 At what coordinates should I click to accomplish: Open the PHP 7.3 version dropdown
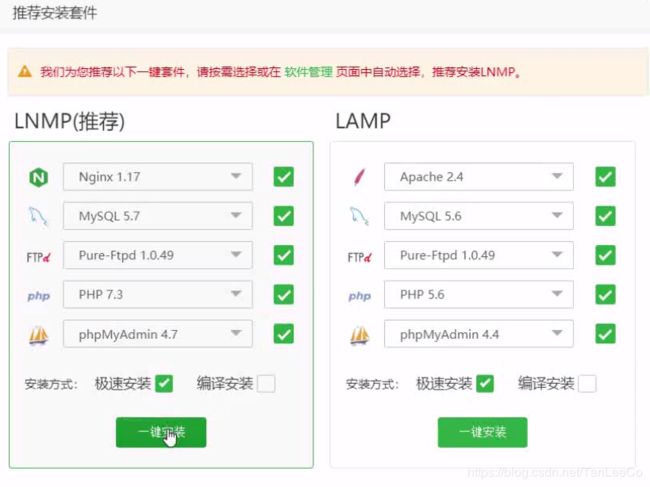point(158,294)
